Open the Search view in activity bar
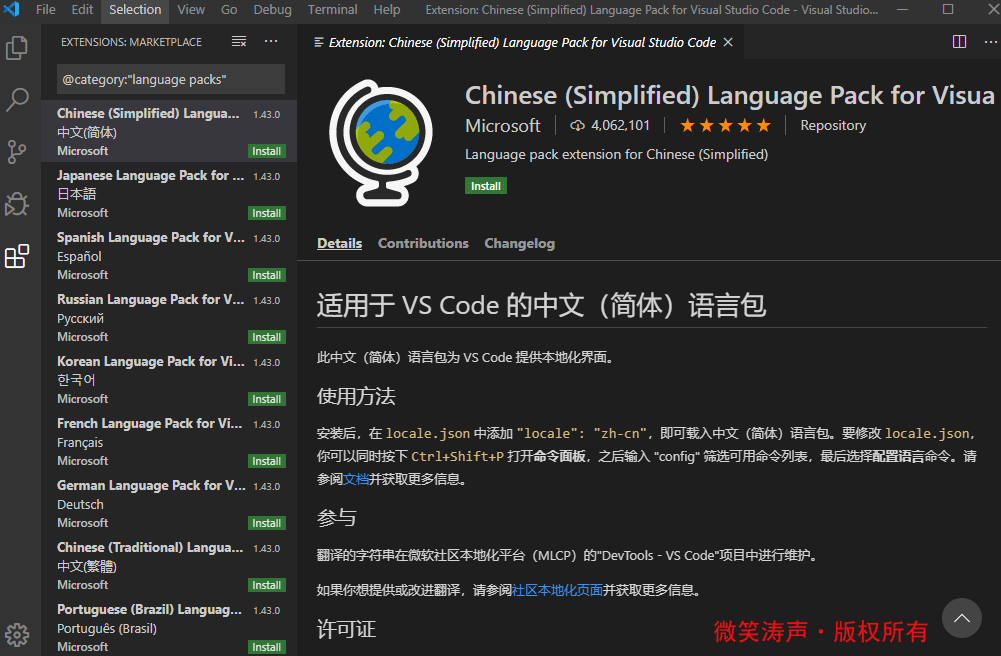This screenshot has height=656, width=1001. coord(17,100)
